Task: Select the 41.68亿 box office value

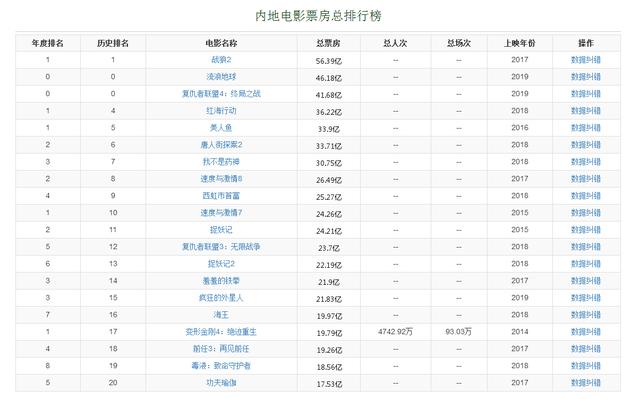Action: pos(329,95)
